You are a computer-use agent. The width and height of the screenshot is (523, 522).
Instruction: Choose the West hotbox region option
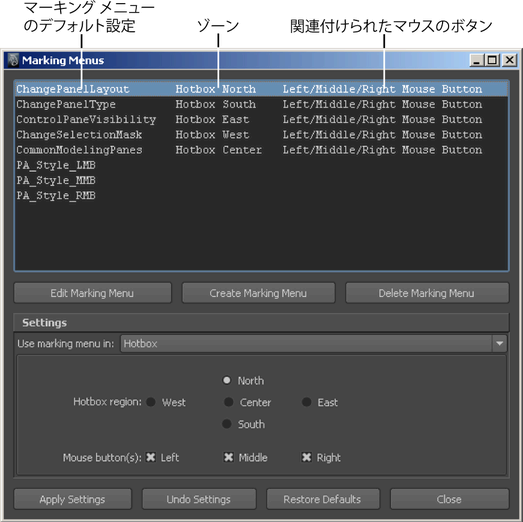pos(151,402)
